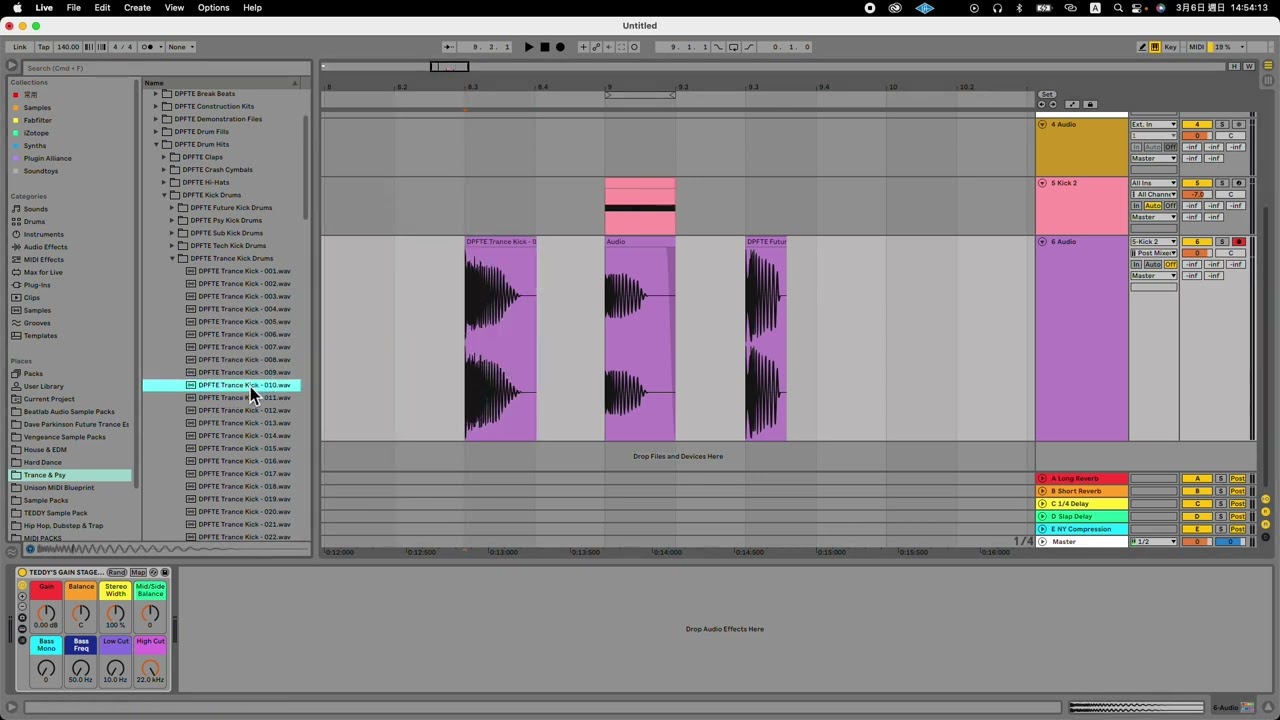1280x720 pixels.
Task: Enable the Follow playback icon
Action: point(448,47)
